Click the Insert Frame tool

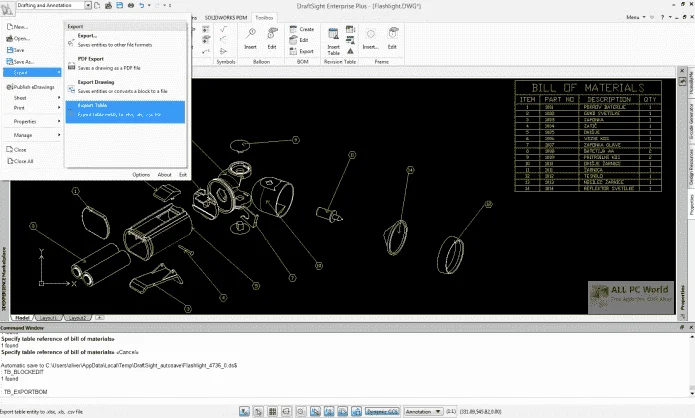click(x=371, y=38)
